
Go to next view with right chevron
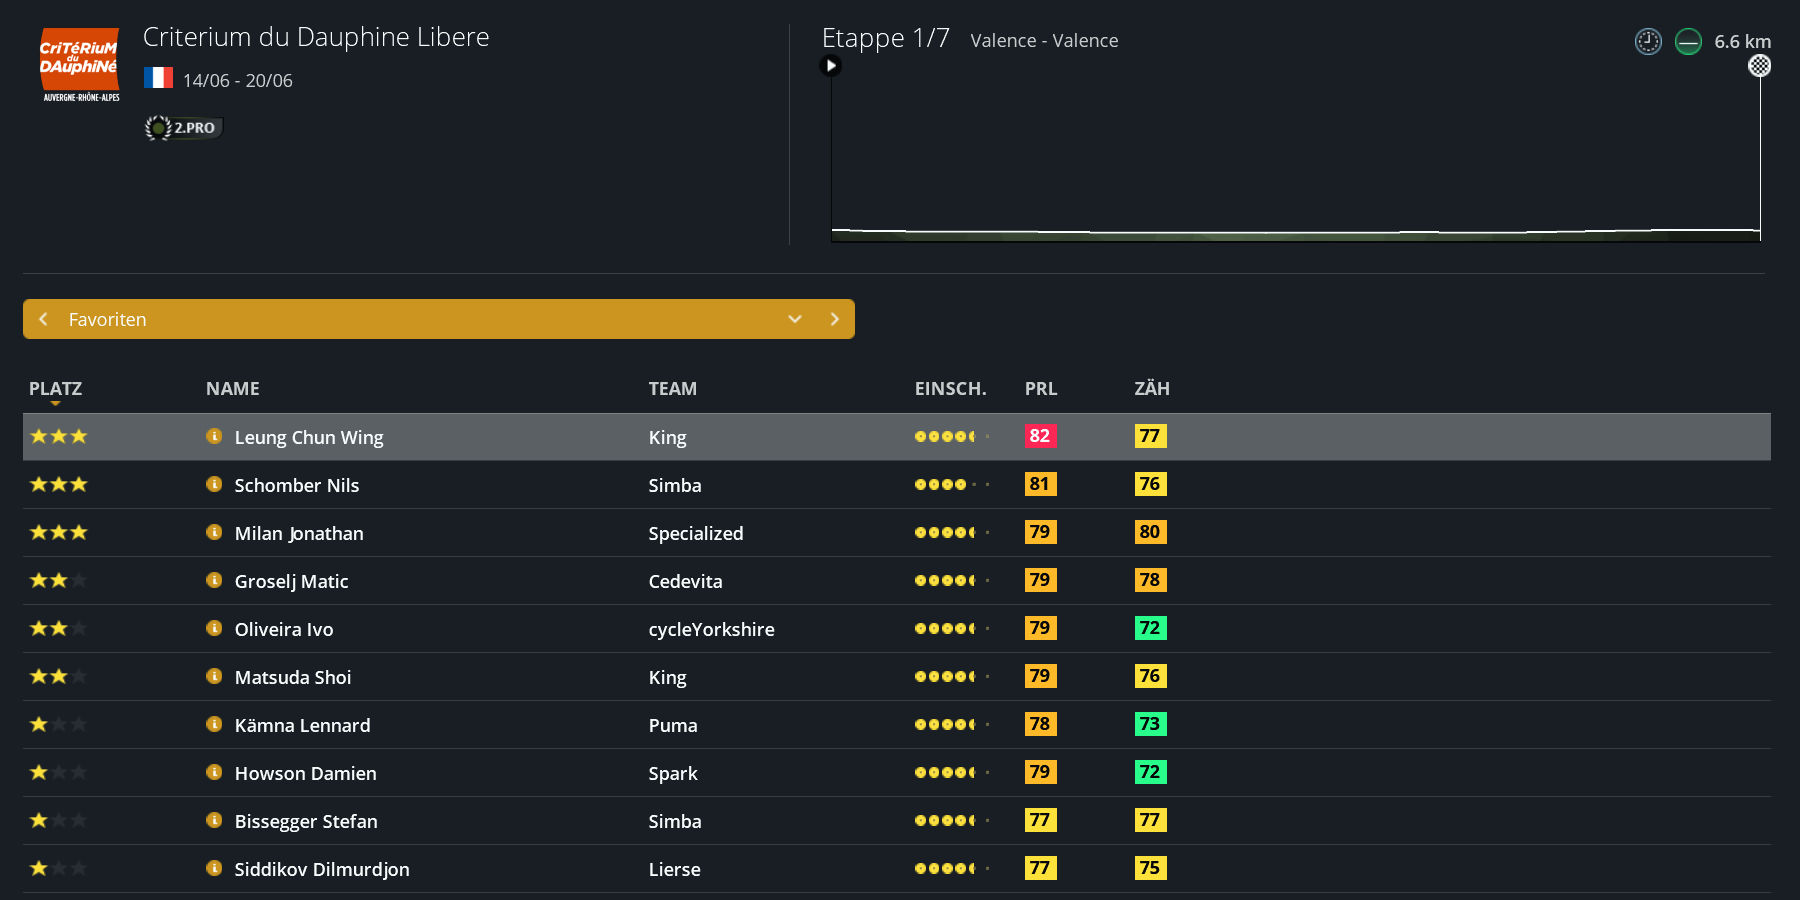[x=835, y=319]
